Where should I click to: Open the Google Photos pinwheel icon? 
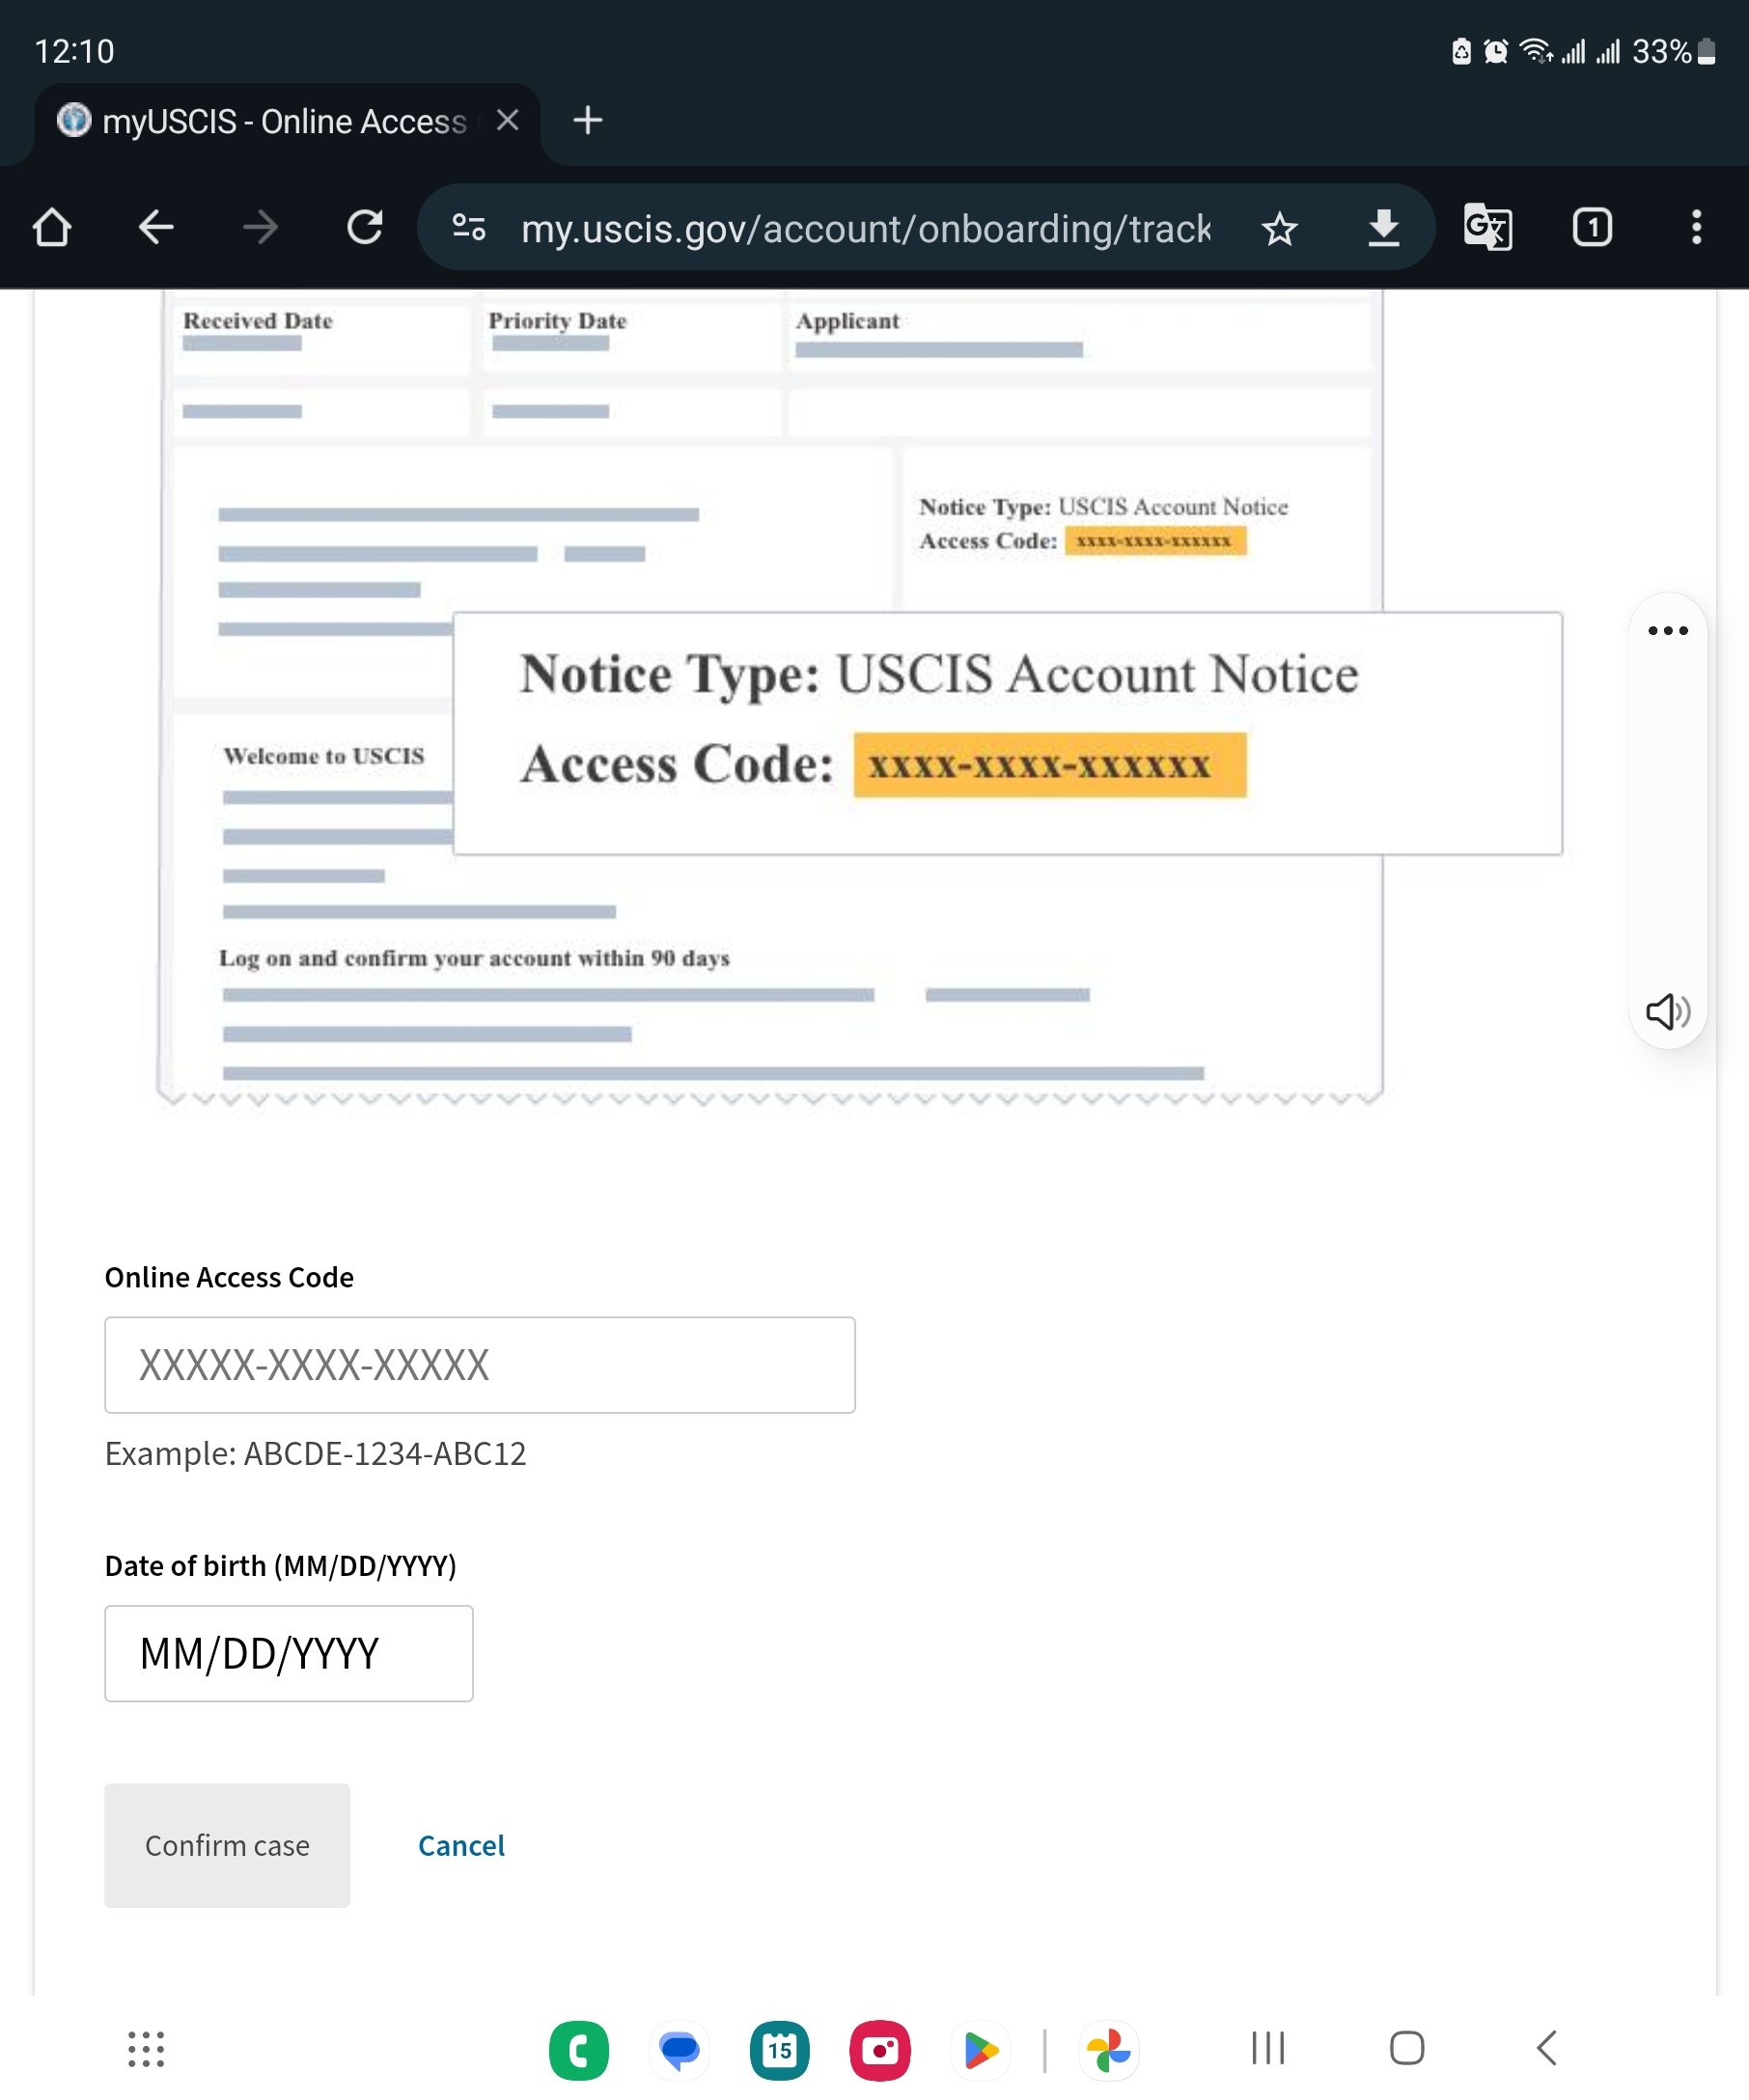[1109, 2050]
